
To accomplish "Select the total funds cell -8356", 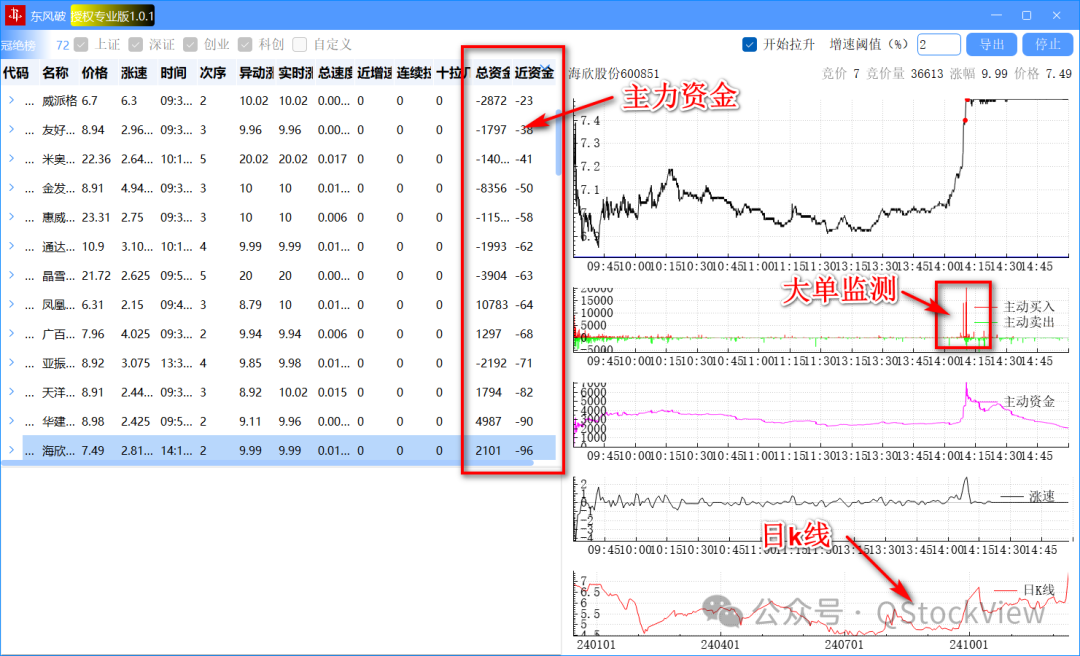I will [492, 188].
